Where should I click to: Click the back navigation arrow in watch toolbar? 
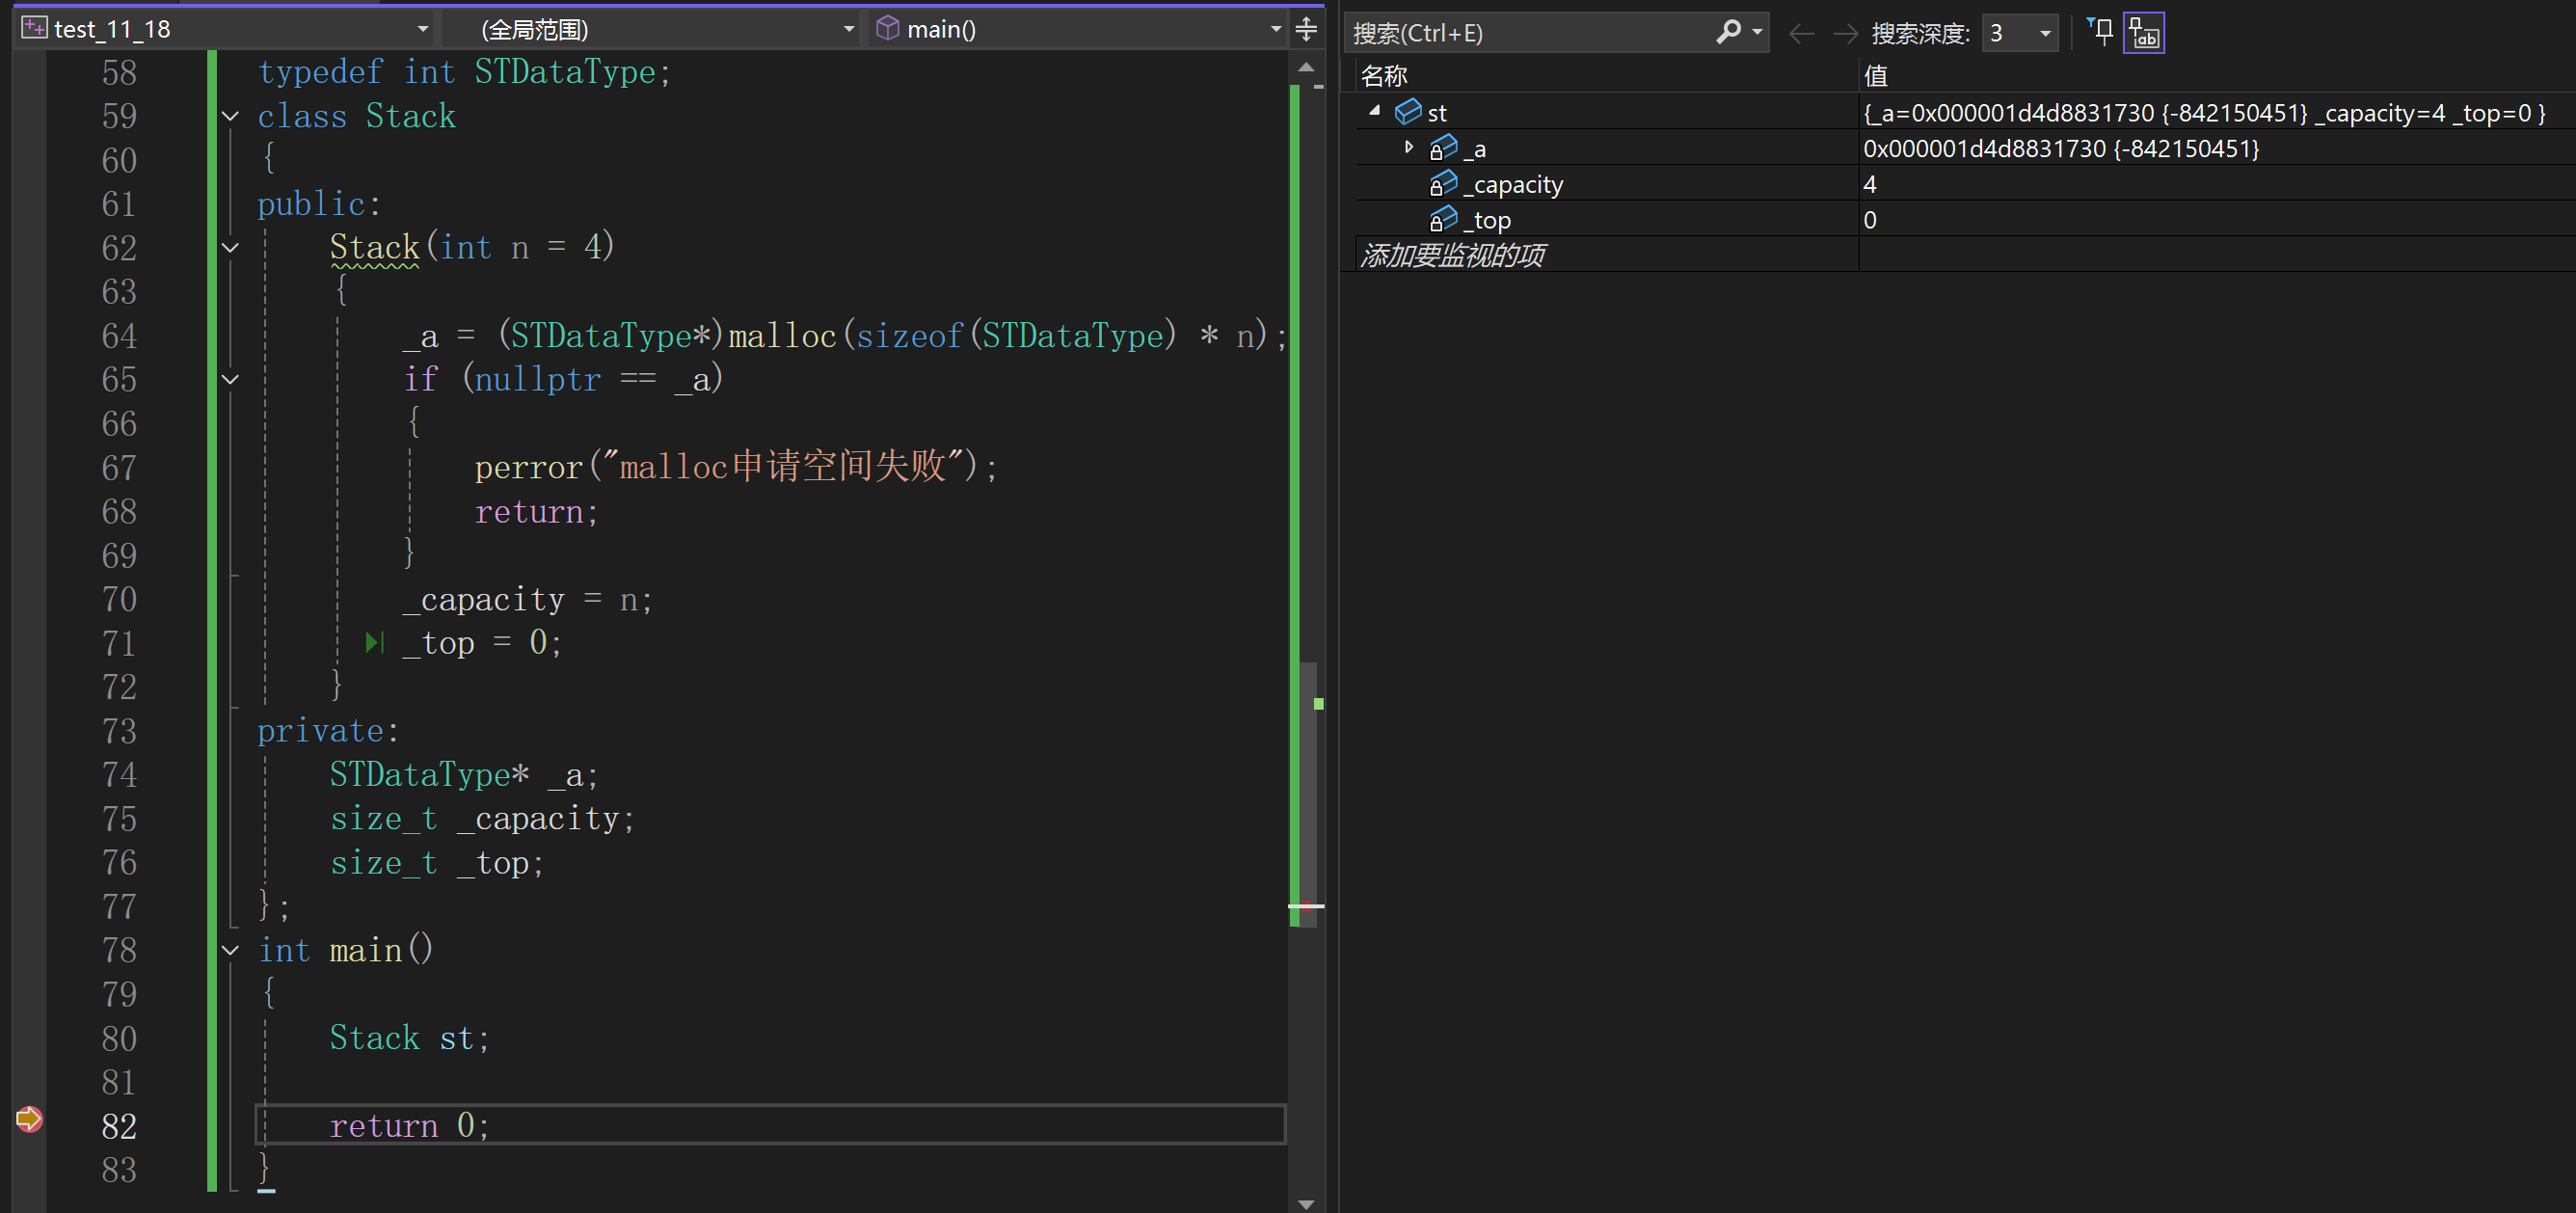click(1801, 34)
